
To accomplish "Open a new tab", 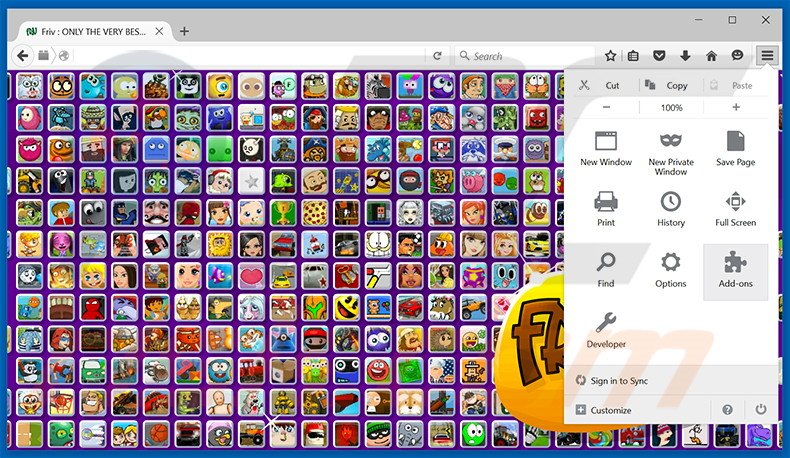I will pos(184,31).
